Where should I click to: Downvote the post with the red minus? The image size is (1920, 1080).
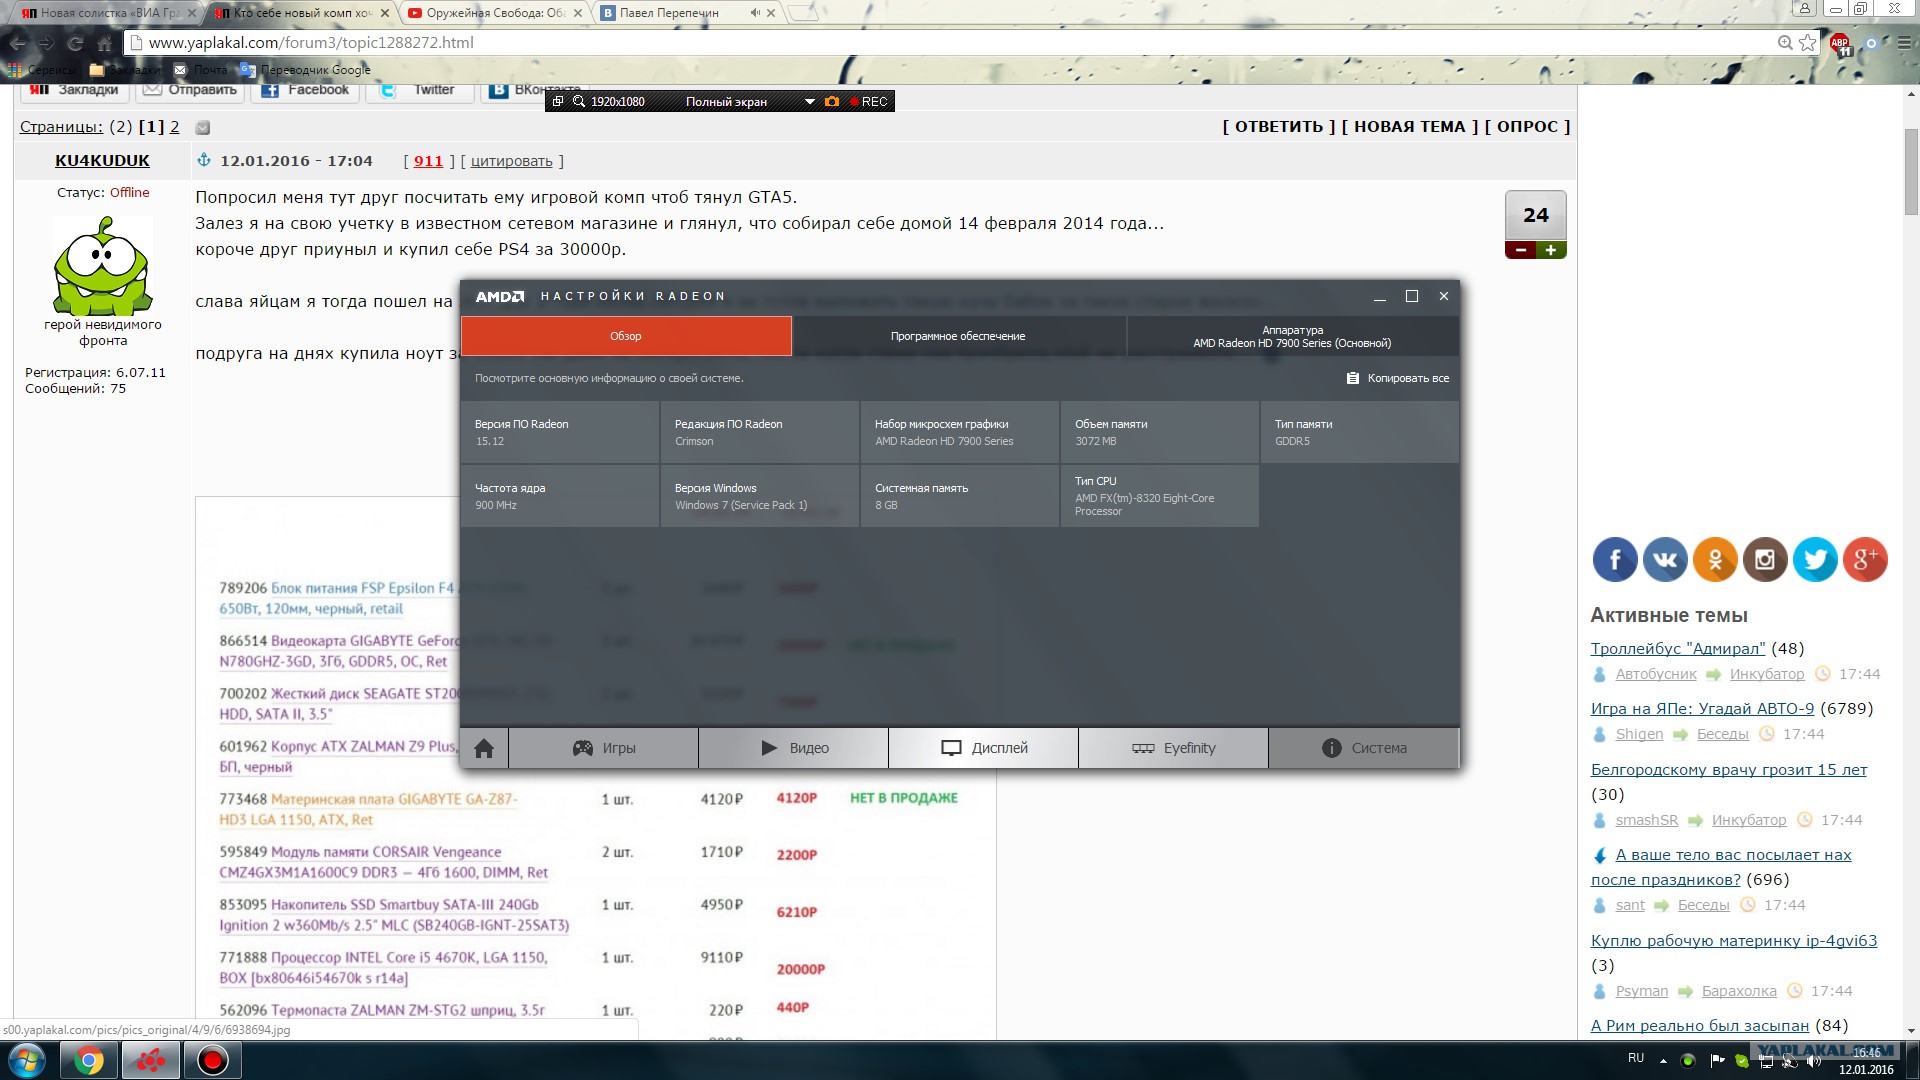1521,250
